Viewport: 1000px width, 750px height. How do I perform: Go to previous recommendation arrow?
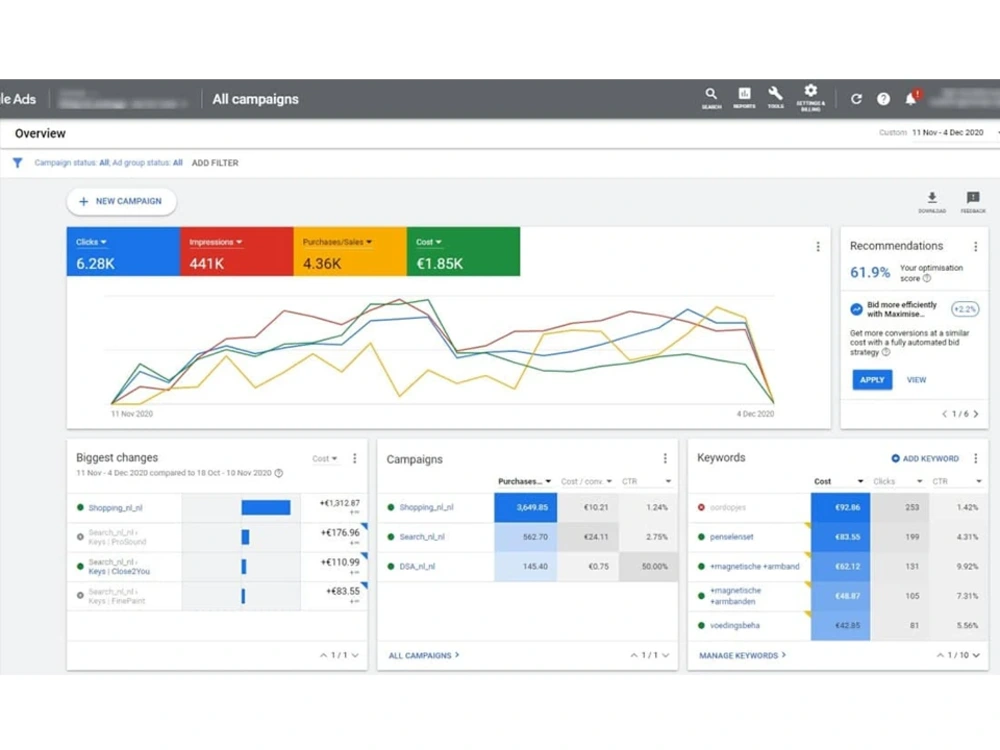tap(945, 414)
